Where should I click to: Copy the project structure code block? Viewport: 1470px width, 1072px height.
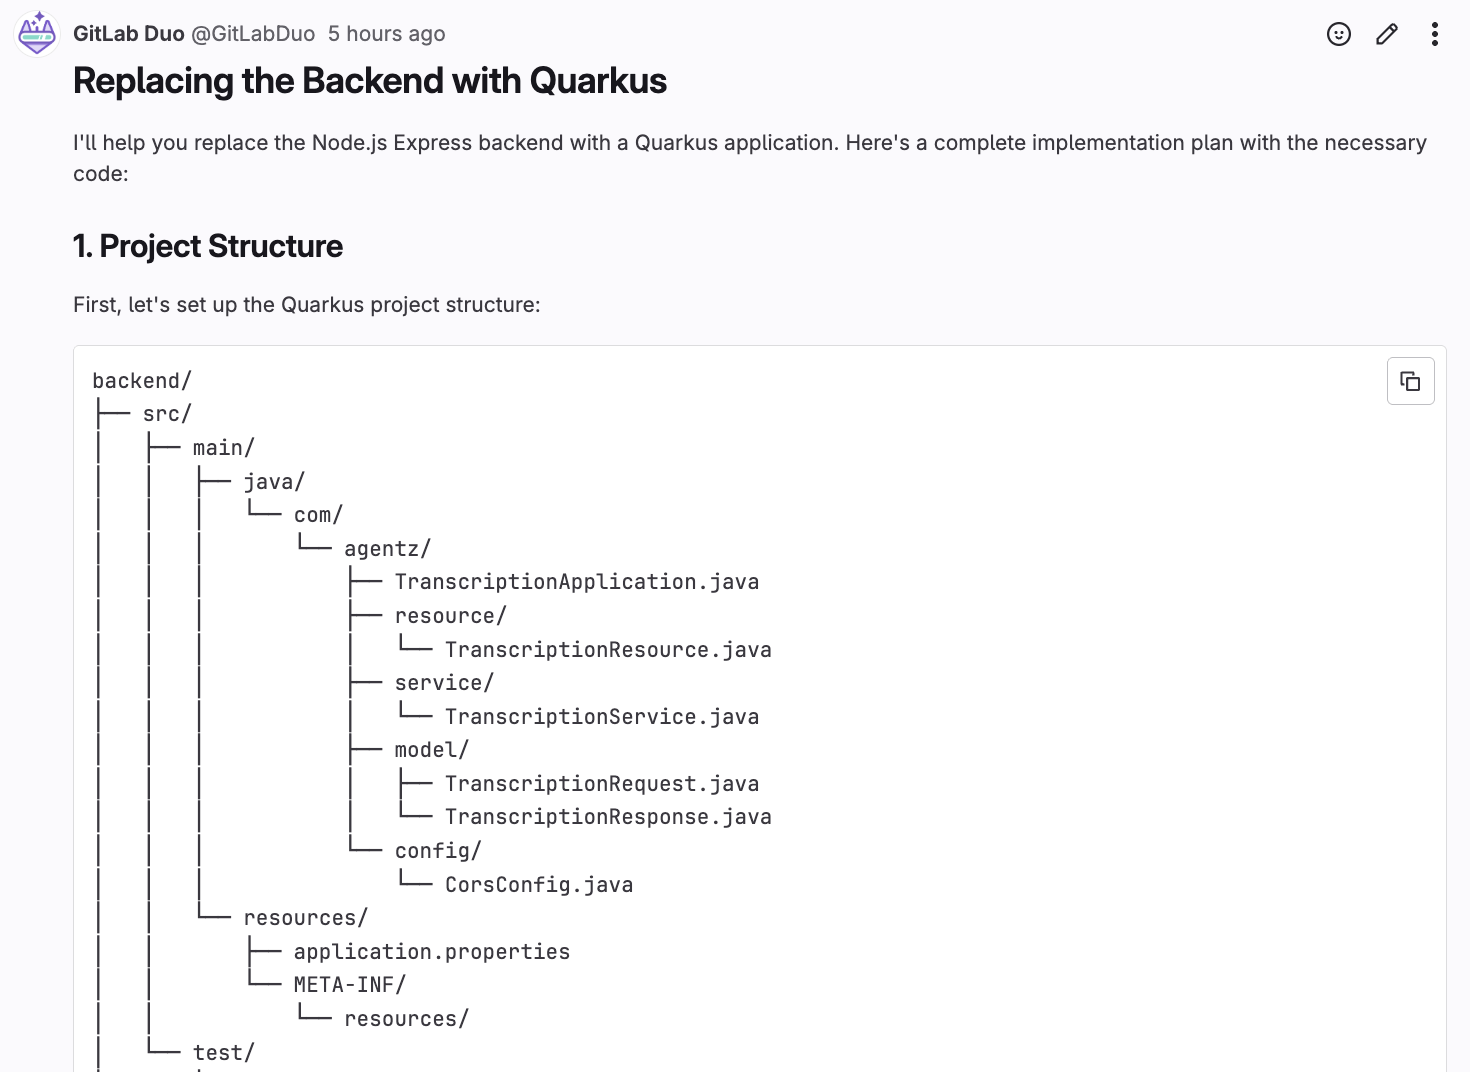(x=1410, y=381)
